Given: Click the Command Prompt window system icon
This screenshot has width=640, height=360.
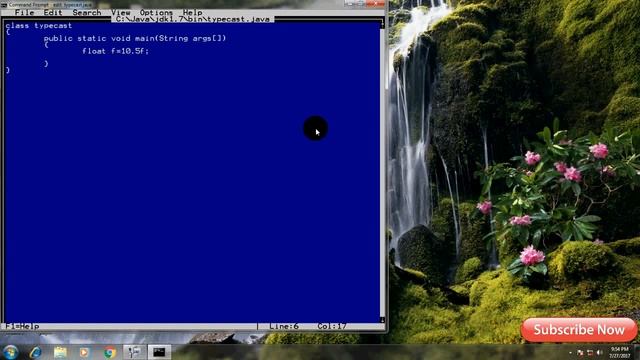Looking at the screenshot, I should pos(4,4).
